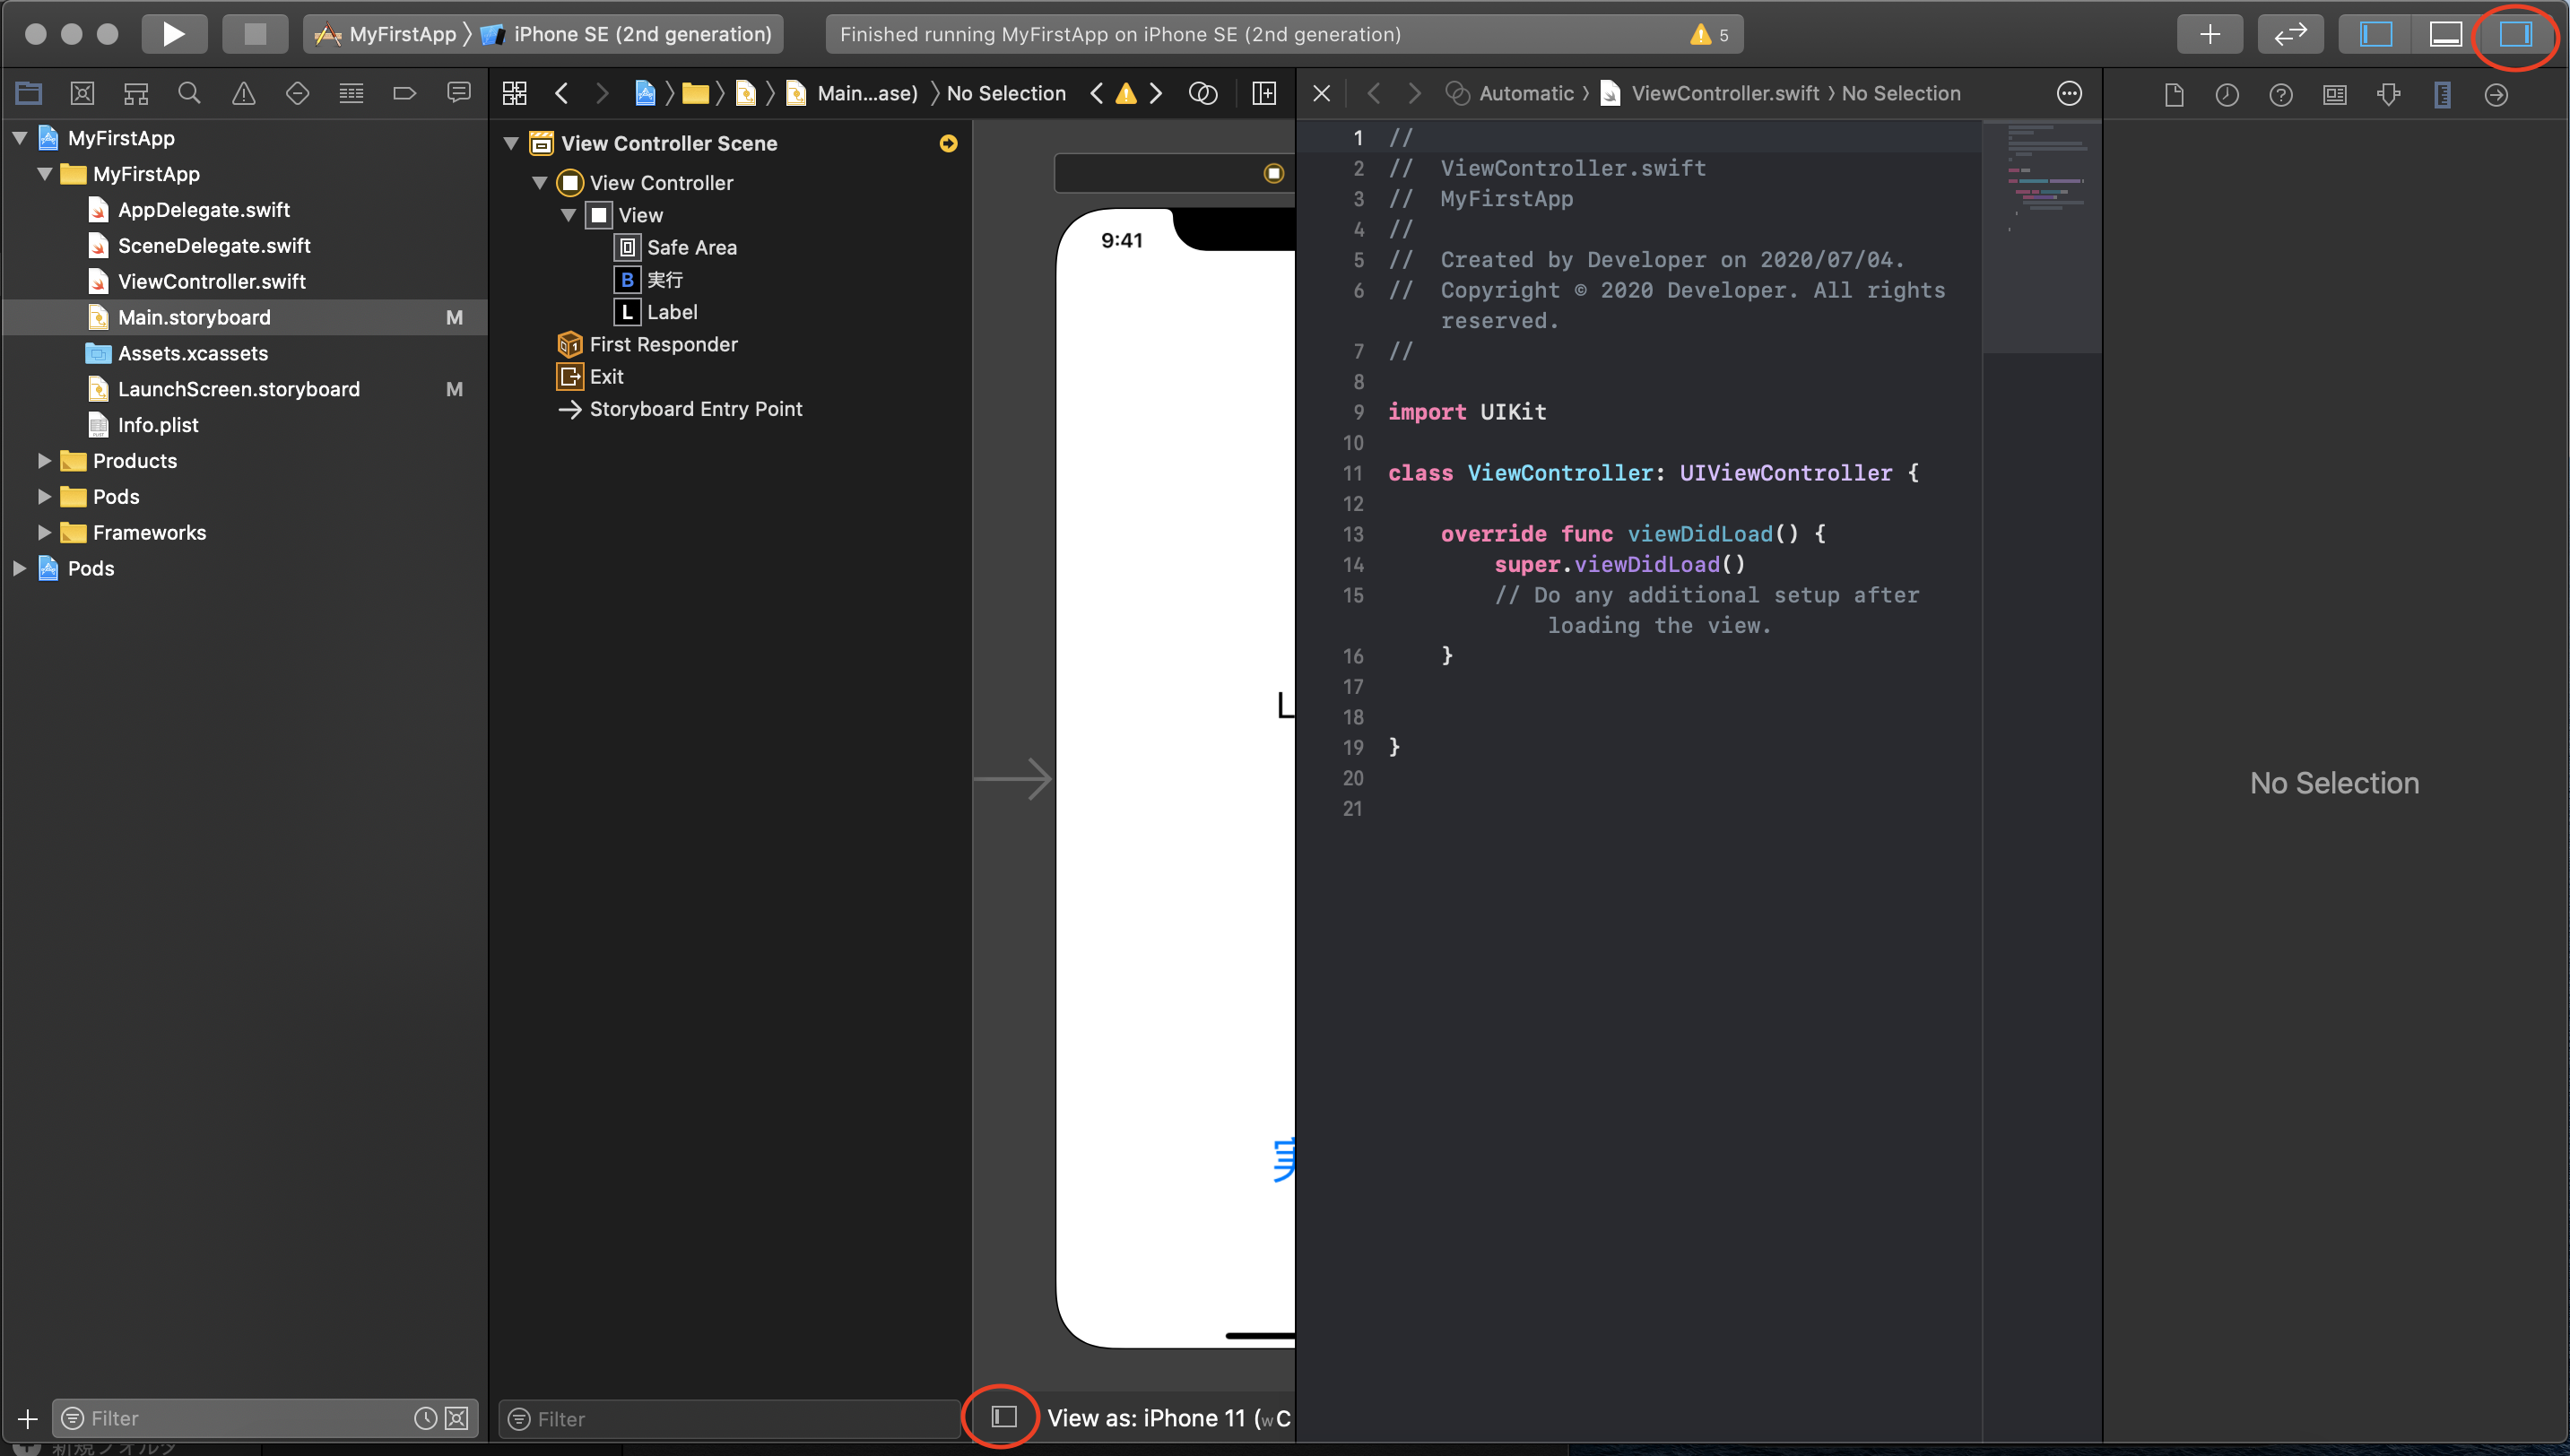
Task: Expand the Frameworks folder
Action: 44,533
